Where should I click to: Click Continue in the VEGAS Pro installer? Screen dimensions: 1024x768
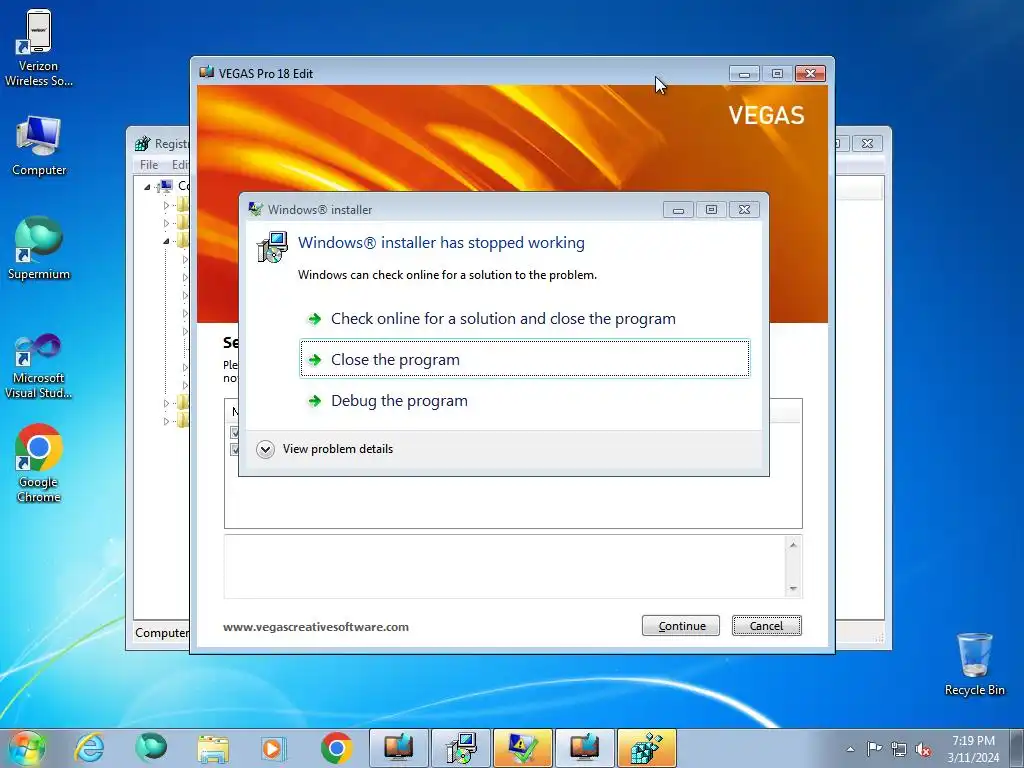680,626
